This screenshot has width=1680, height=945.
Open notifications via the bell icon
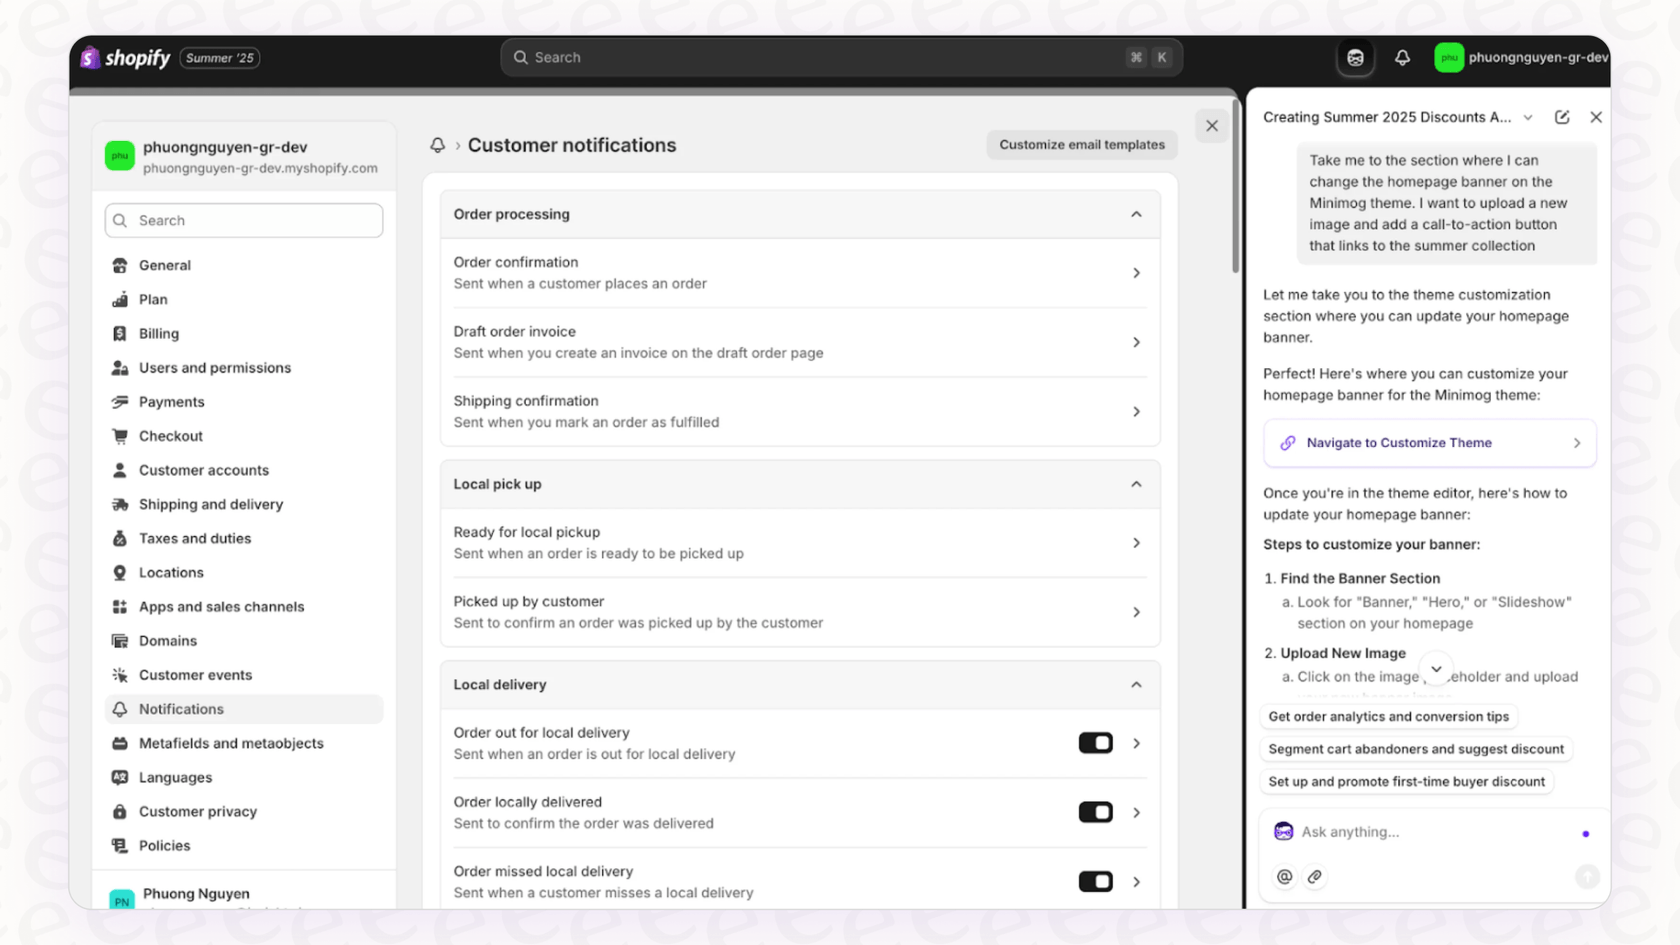pos(1402,57)
